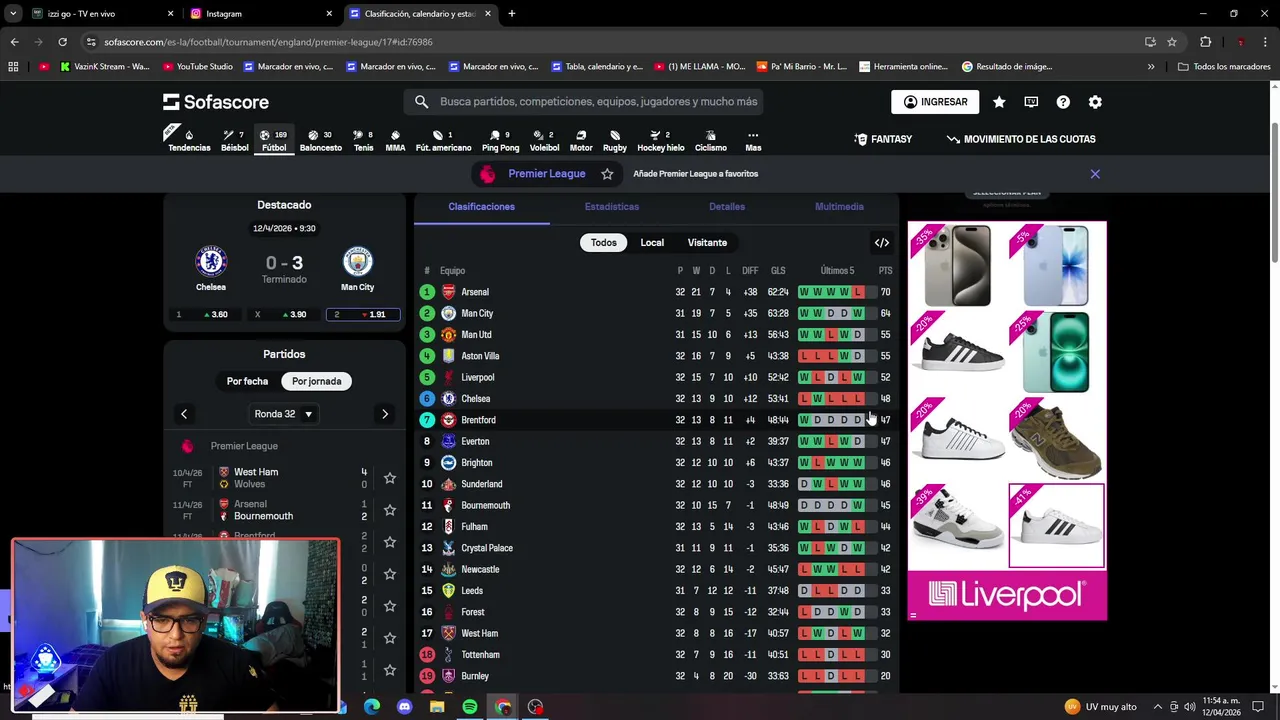Screen dimensions: 1280x720
Task: Open the header icon next to the favorites star
Action: point(1031,102)
